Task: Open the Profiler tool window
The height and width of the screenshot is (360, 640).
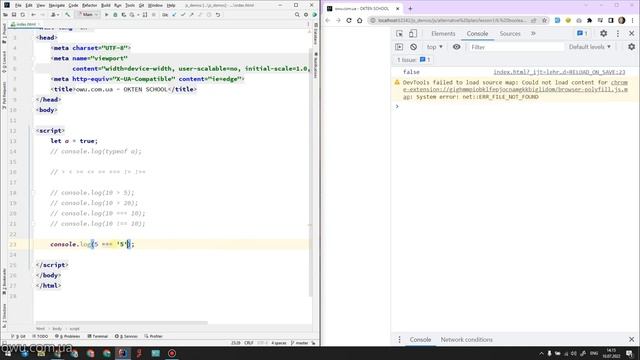Action: (153, 336)
